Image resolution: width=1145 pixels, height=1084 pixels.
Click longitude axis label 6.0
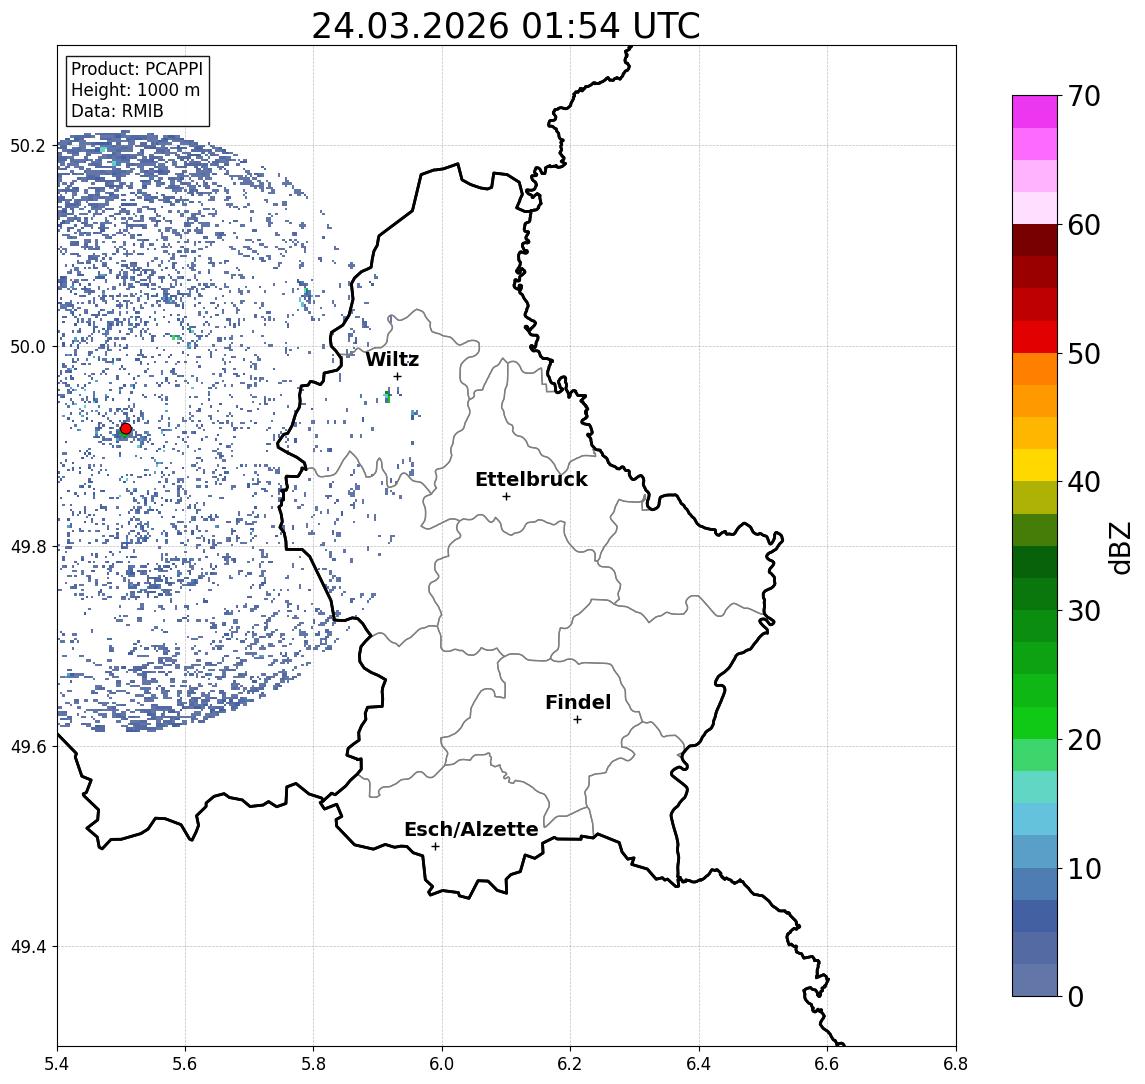(x=442, y=1064)
